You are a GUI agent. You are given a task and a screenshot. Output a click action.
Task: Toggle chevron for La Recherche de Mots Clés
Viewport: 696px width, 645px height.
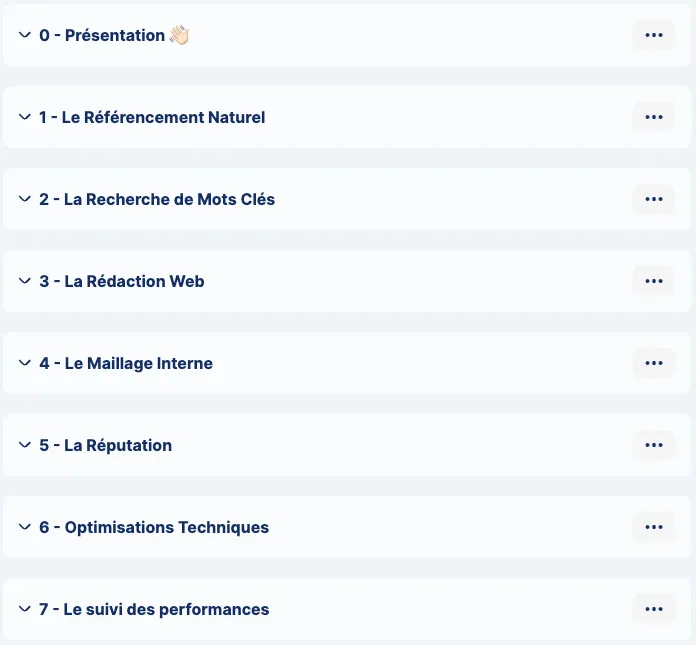pos(25,199)
